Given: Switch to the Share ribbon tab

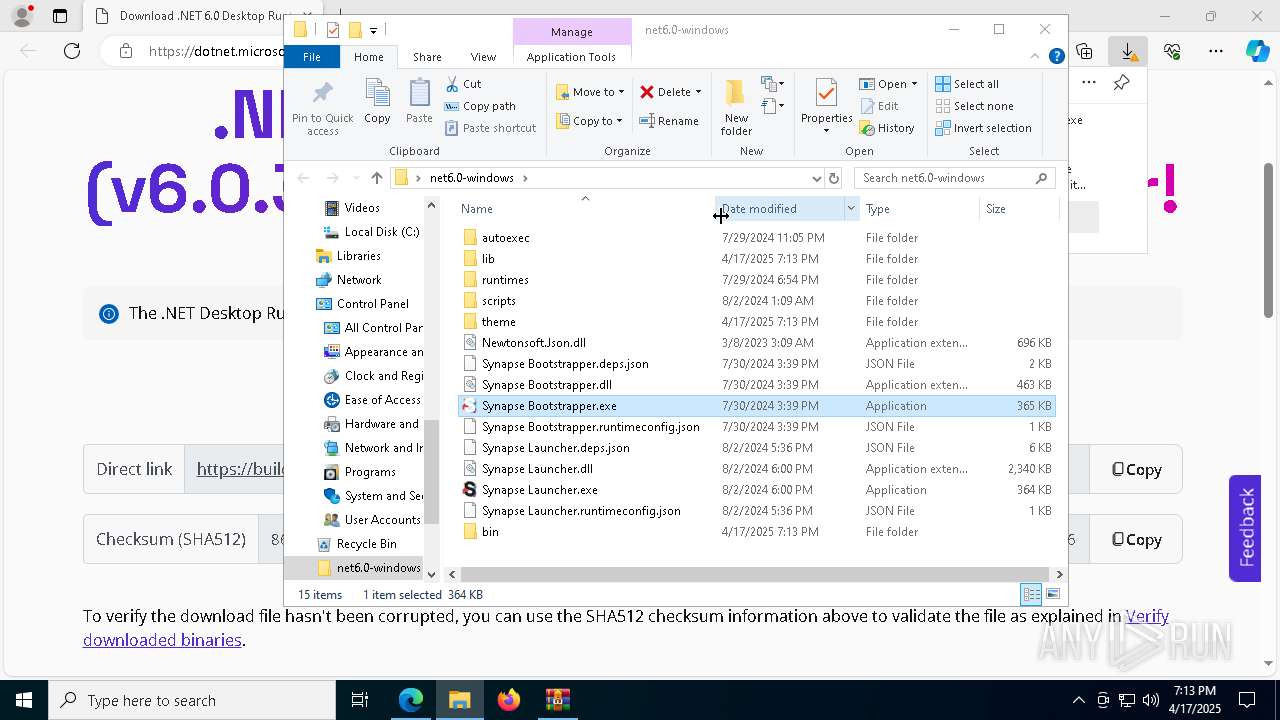Looking at the screenshot, I should tap(427, 57).
